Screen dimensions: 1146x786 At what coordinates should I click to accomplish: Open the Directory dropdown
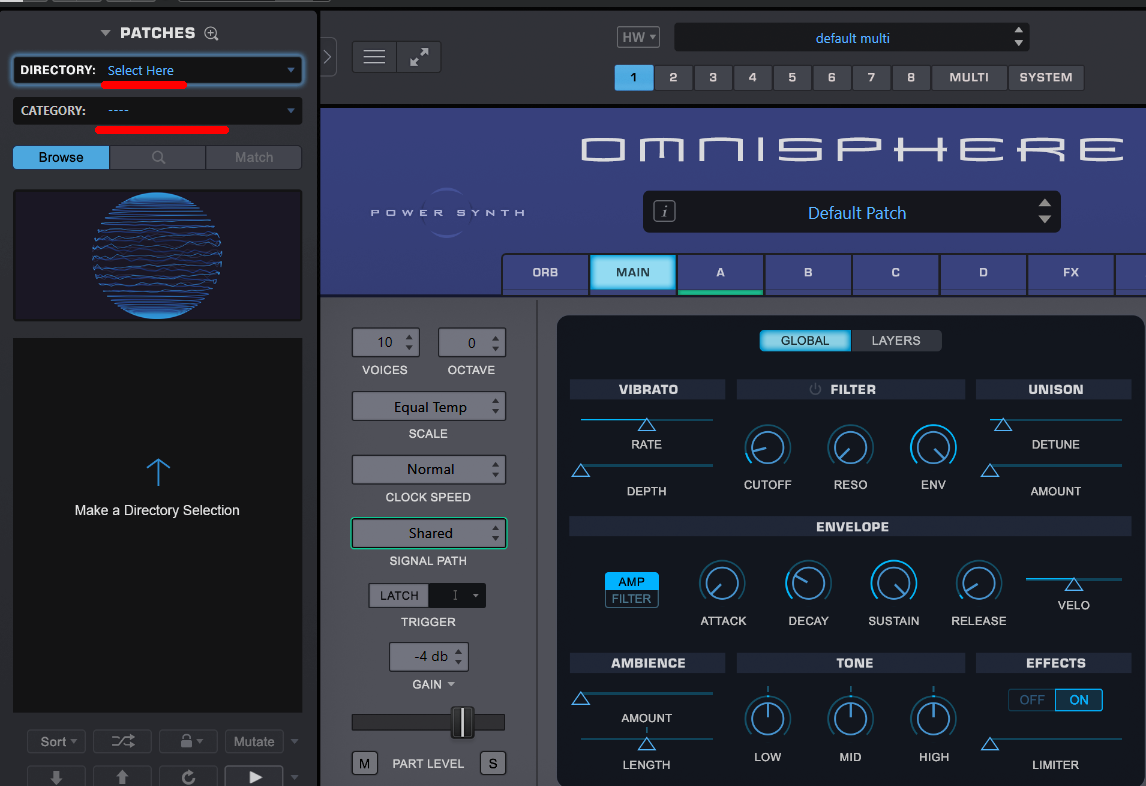coord(158,70)
